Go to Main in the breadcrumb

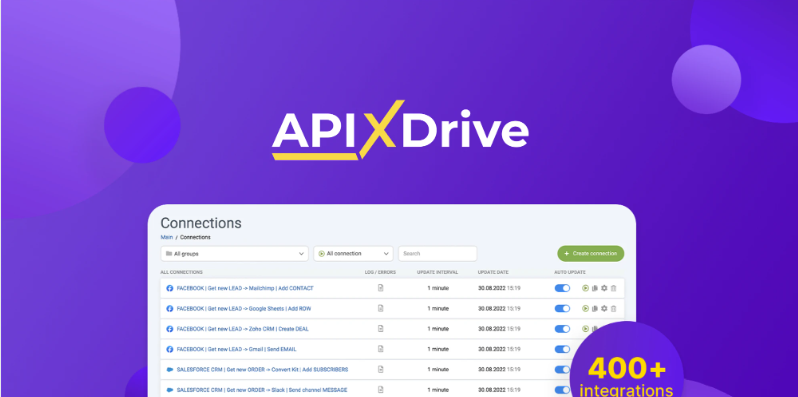point(166,237)
